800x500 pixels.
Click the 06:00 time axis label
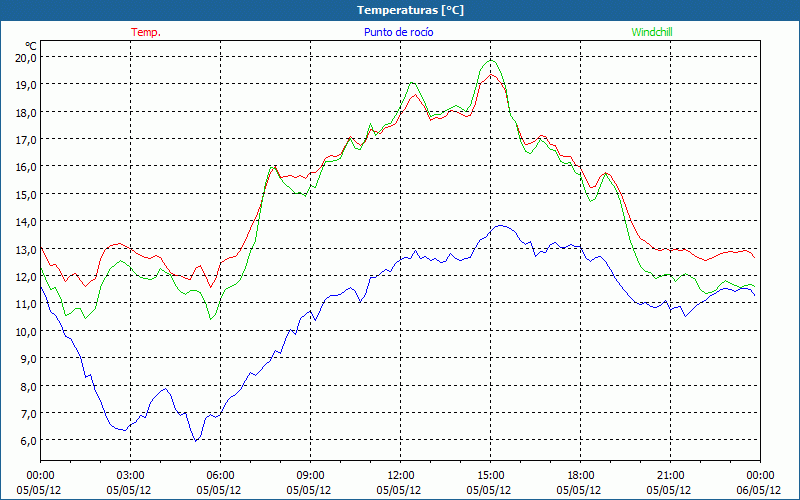220,476
